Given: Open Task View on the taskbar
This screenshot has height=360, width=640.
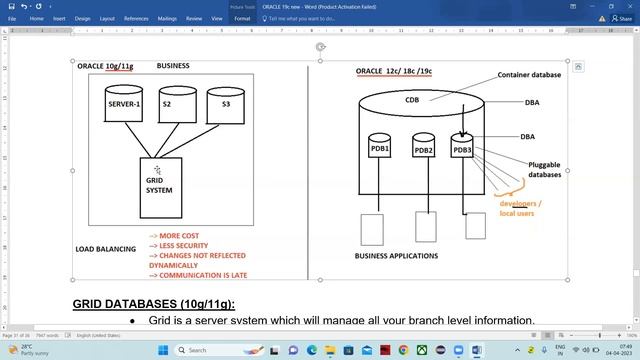Looking at the screenshot, I should coord(274,350).
